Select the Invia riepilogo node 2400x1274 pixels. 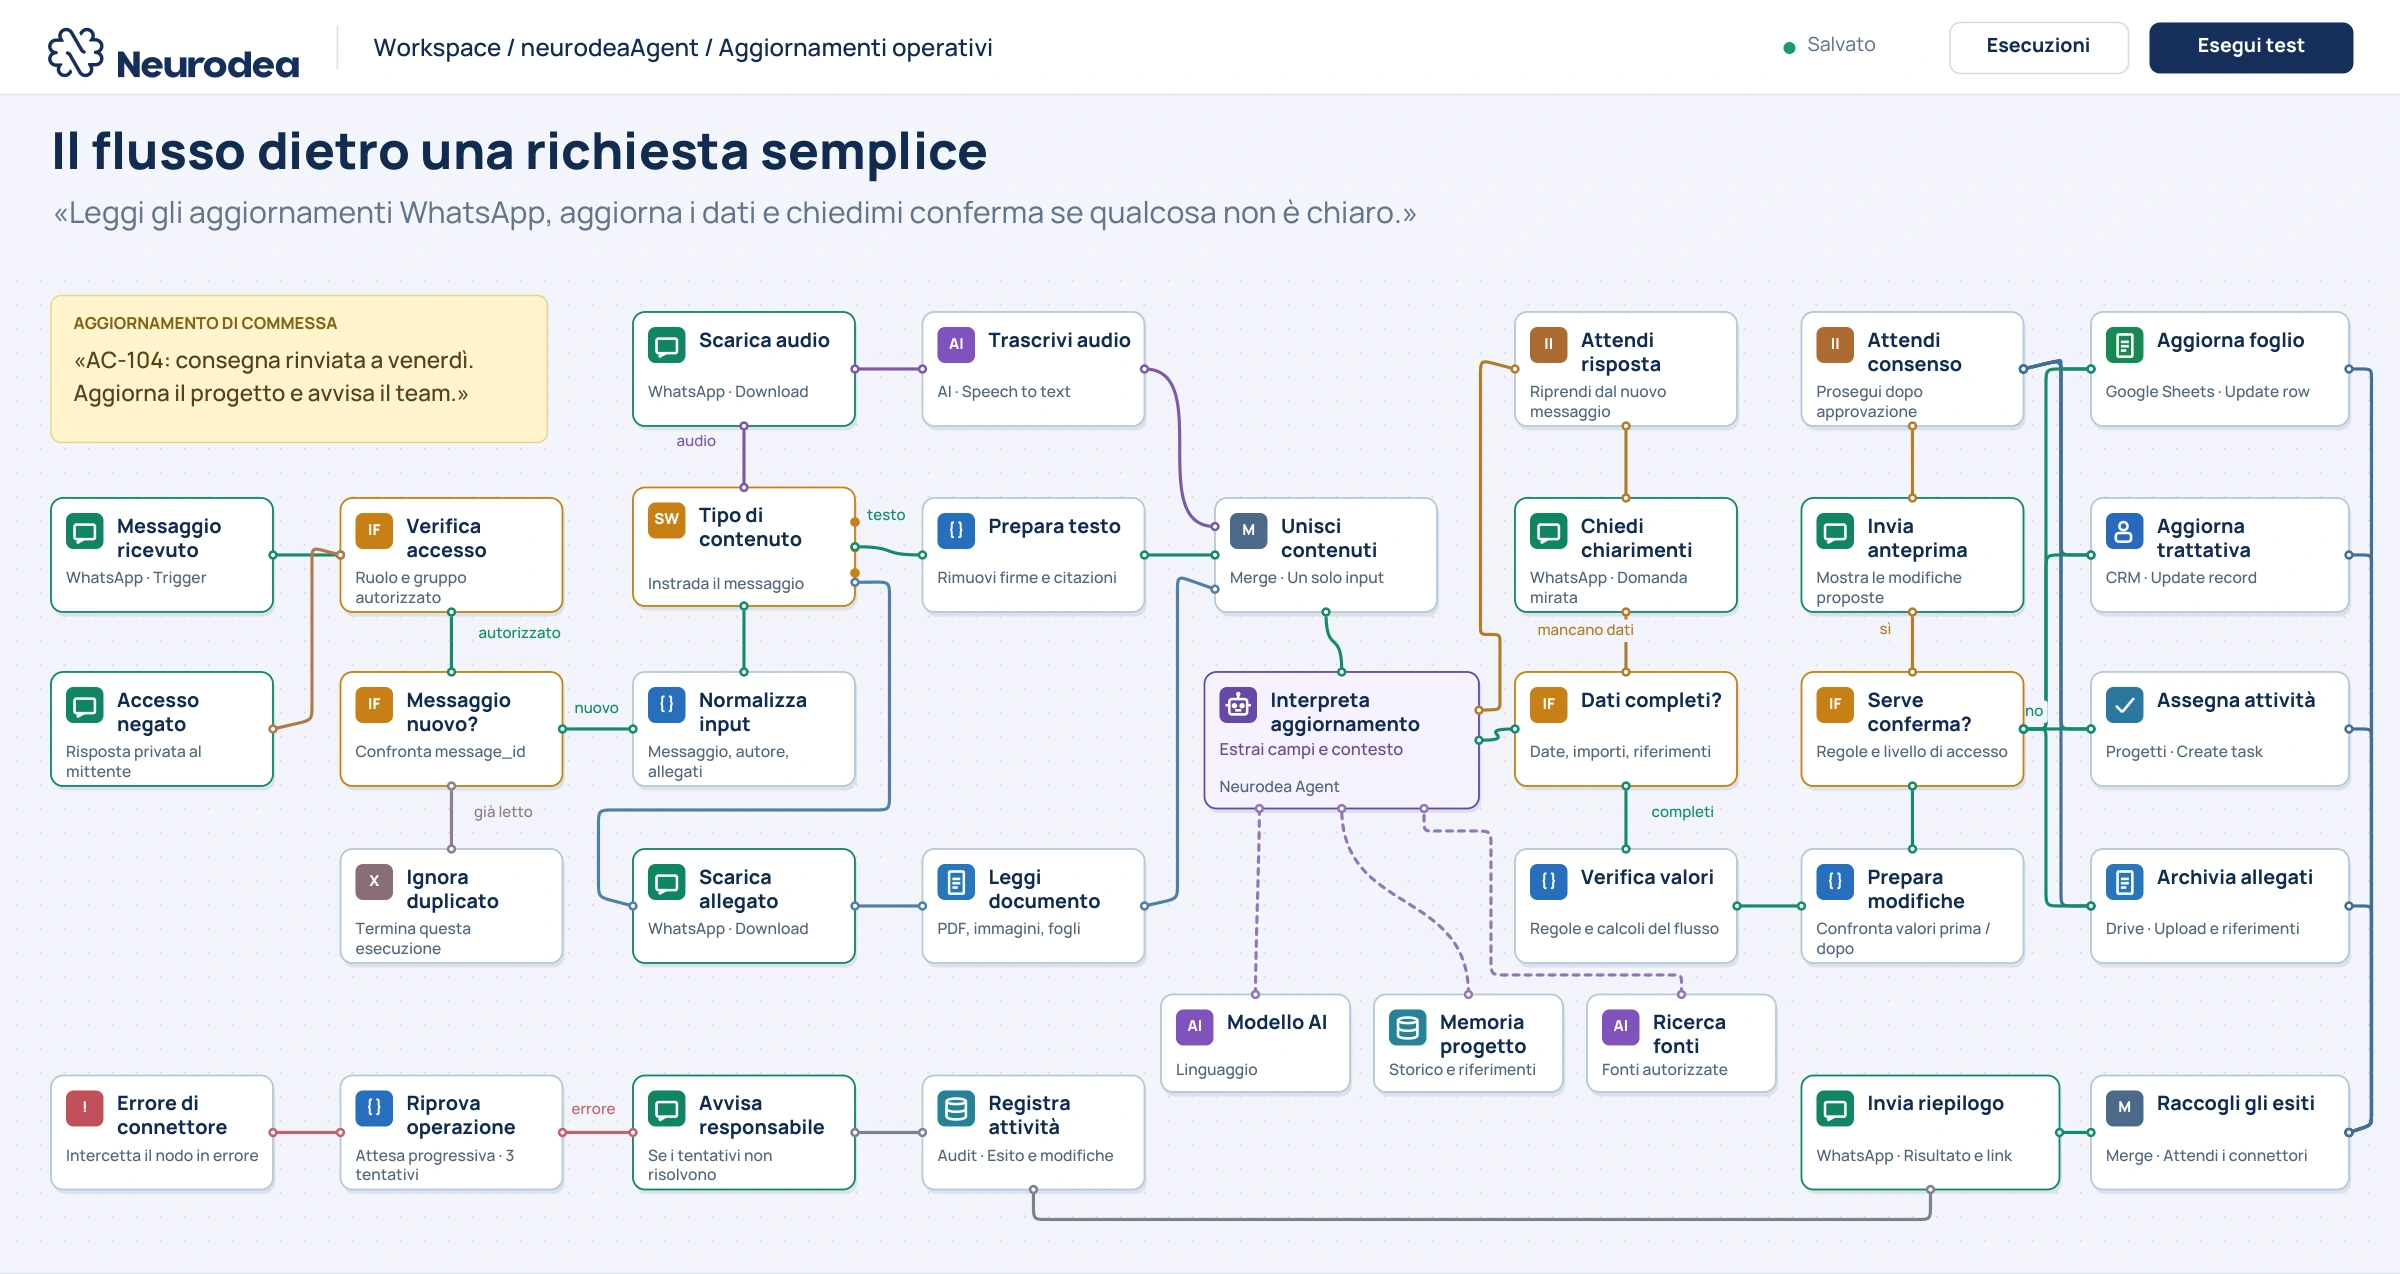click(1930, 1132)
